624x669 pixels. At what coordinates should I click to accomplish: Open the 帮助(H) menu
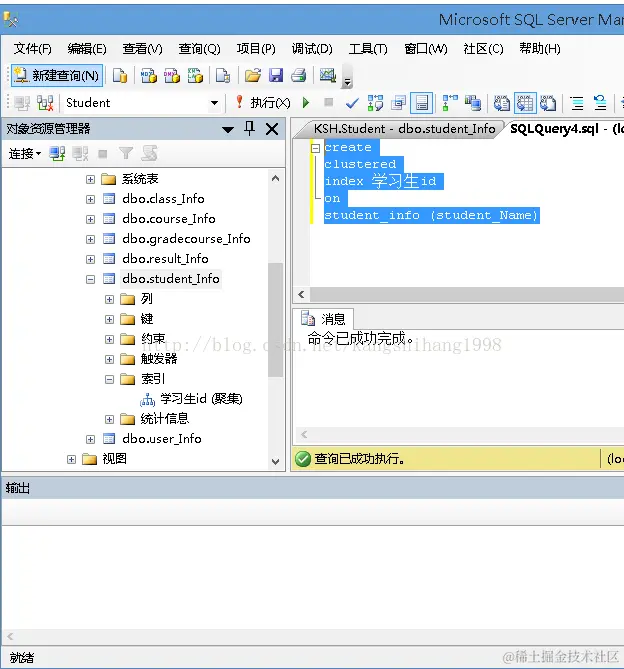tap(540, 49)
